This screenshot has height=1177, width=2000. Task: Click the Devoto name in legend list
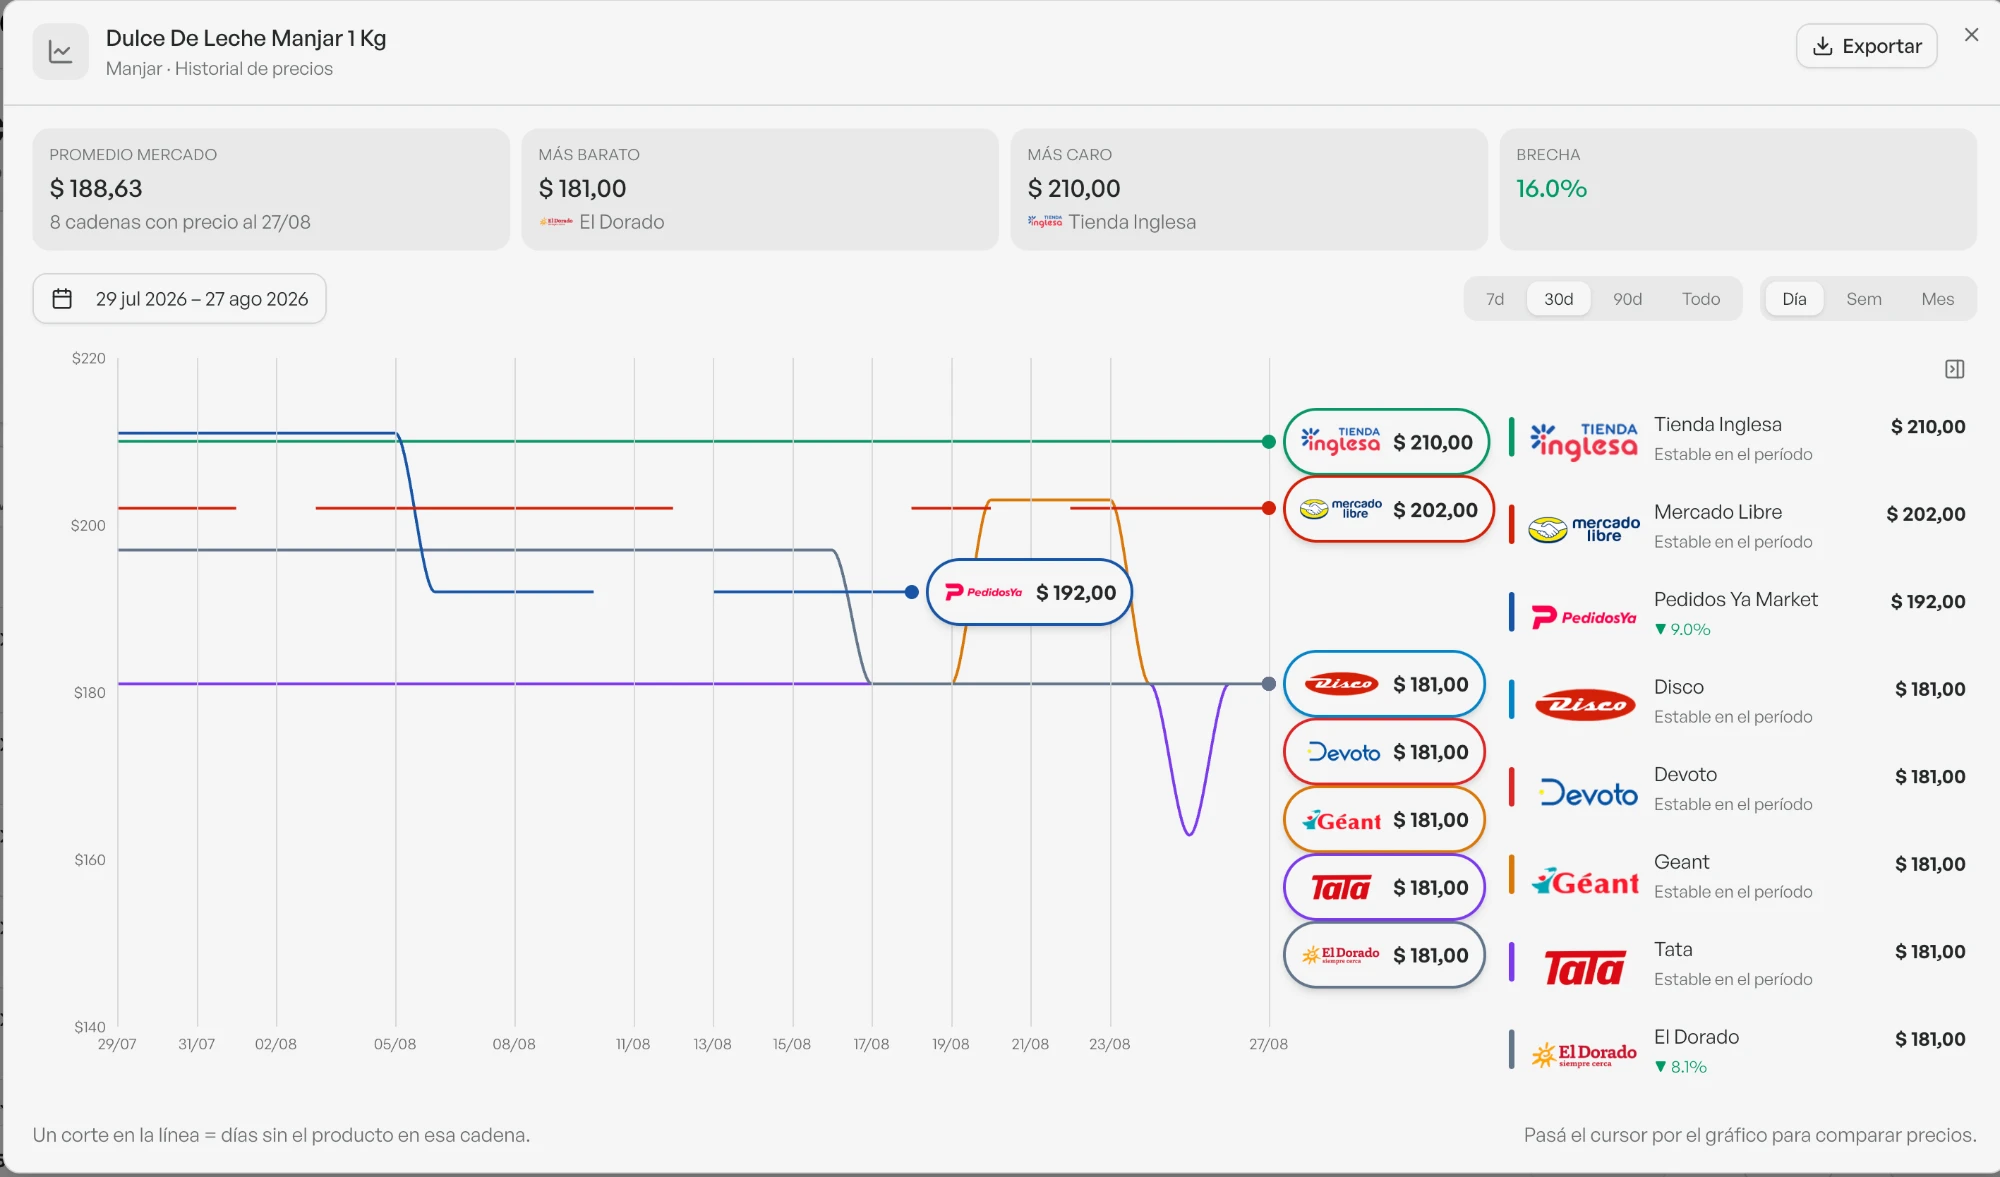click(1685, 774)
